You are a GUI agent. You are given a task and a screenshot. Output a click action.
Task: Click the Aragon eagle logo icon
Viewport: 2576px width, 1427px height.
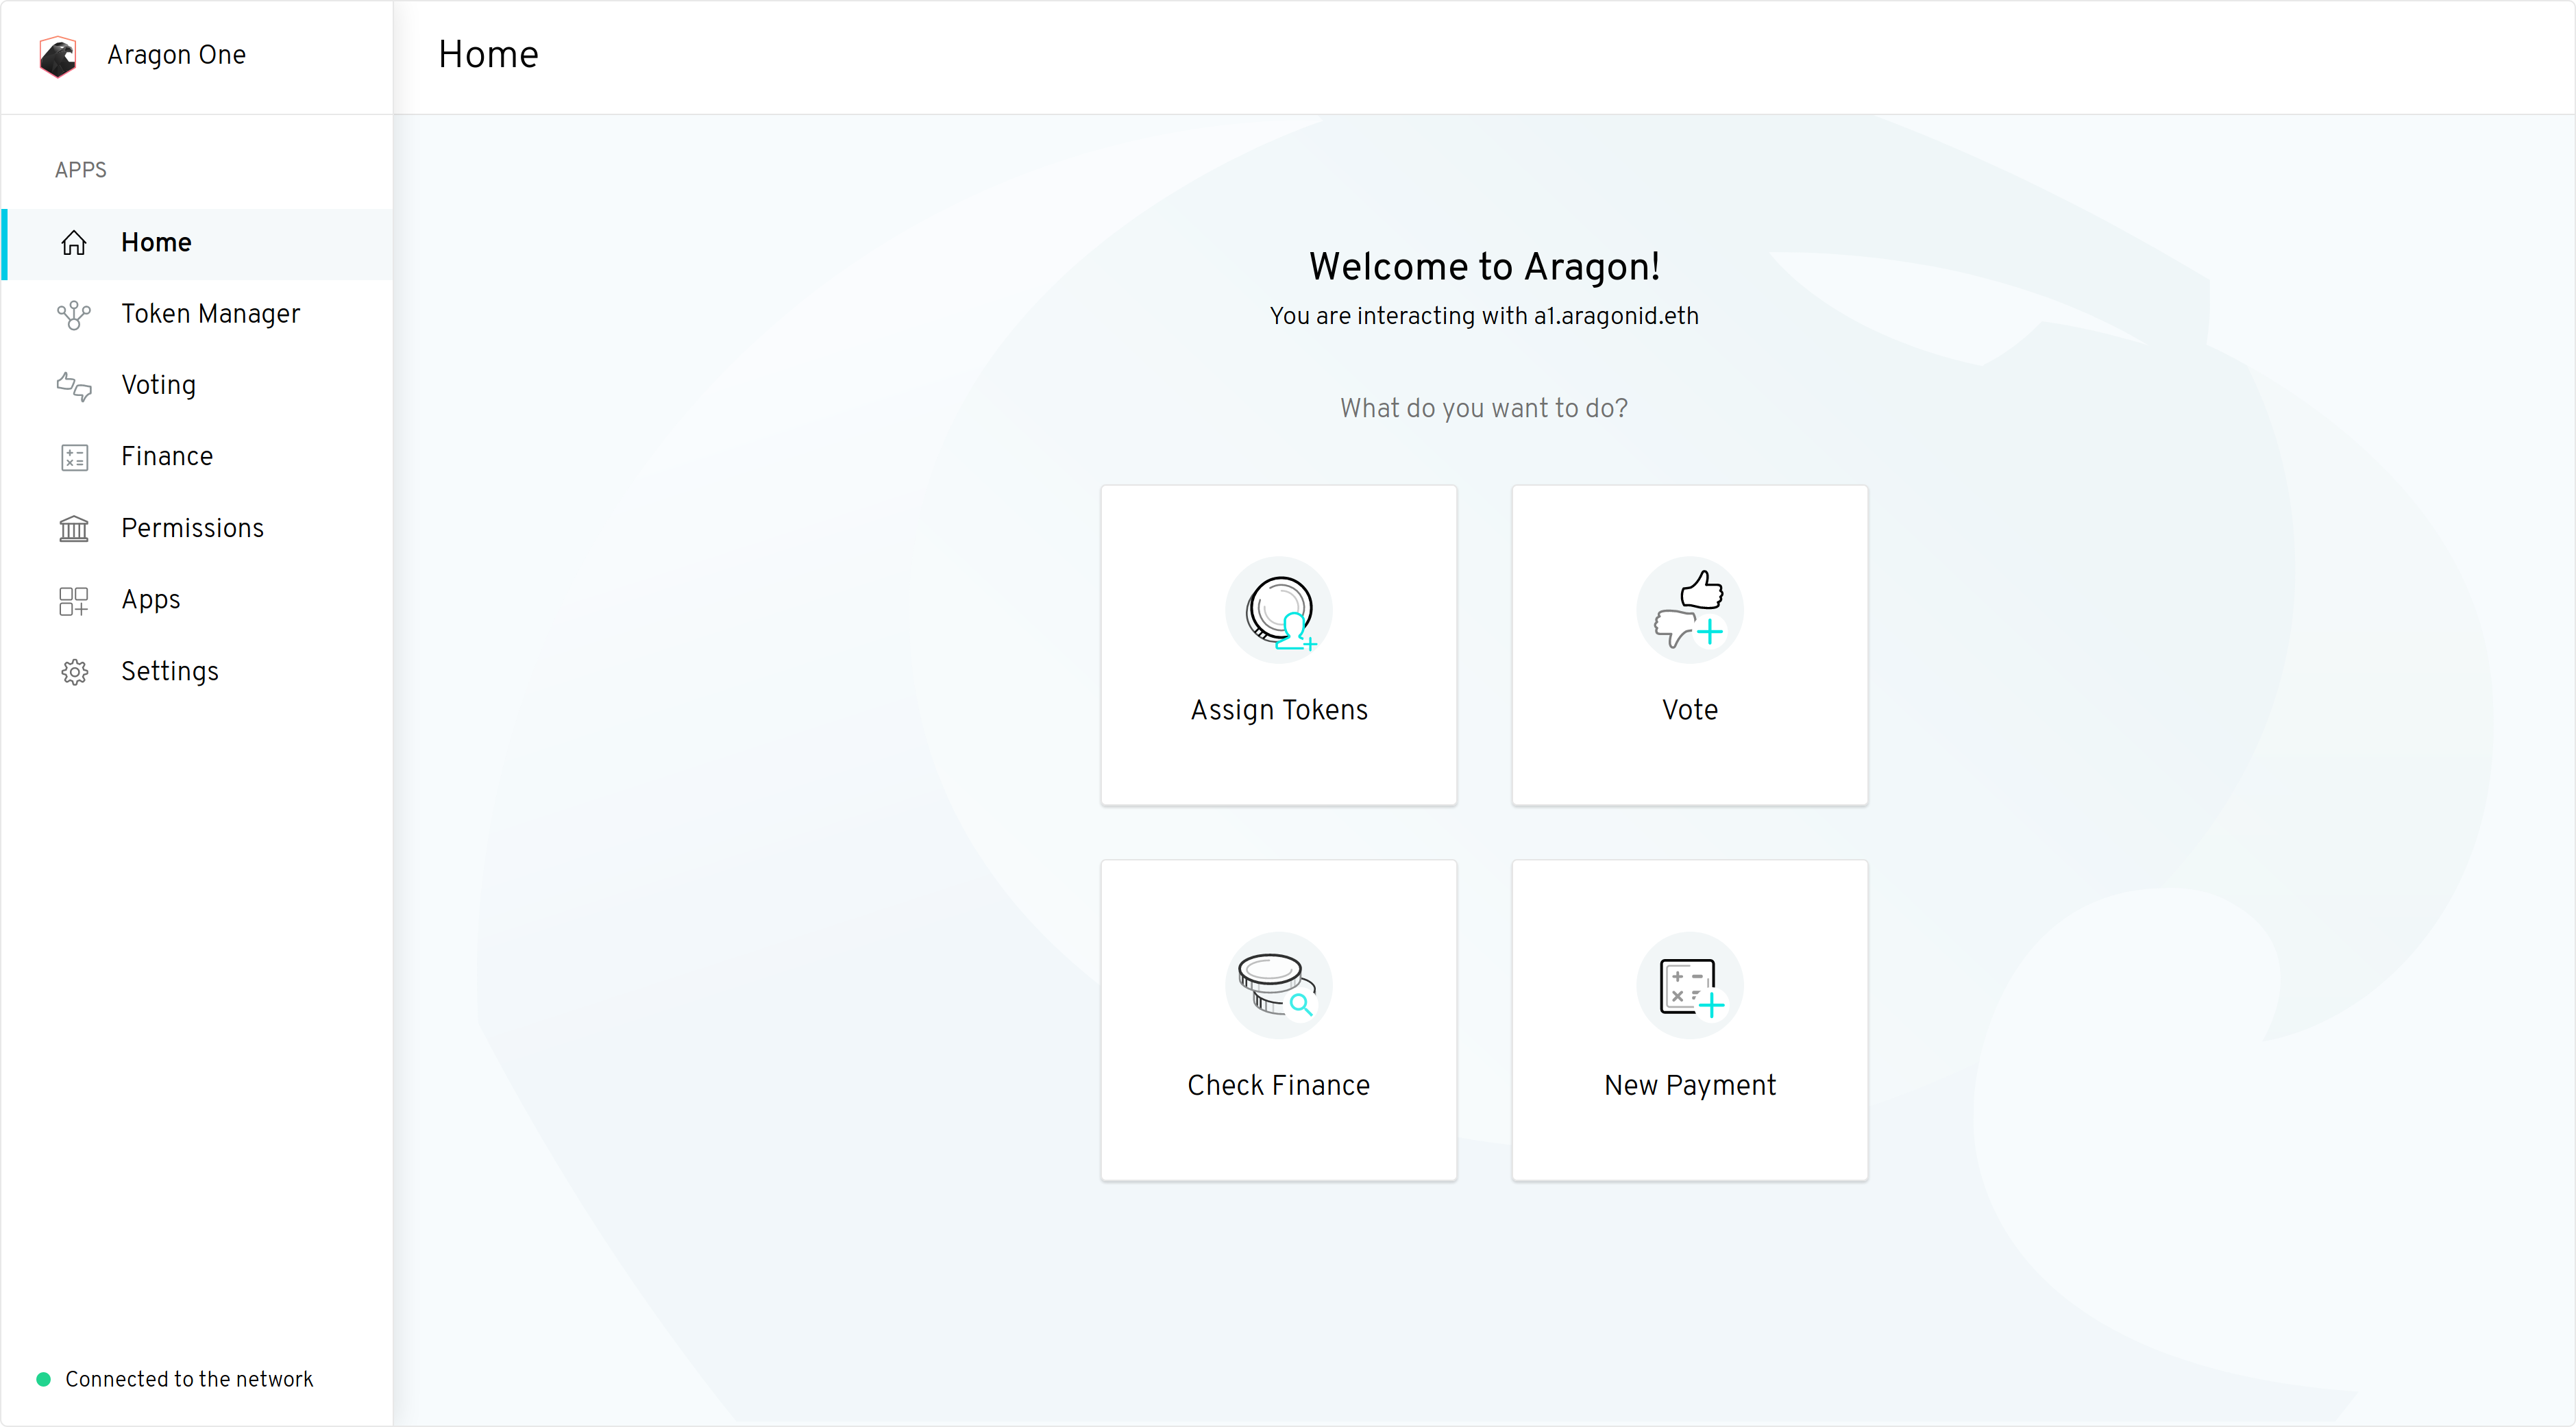[x=58, y=56]
